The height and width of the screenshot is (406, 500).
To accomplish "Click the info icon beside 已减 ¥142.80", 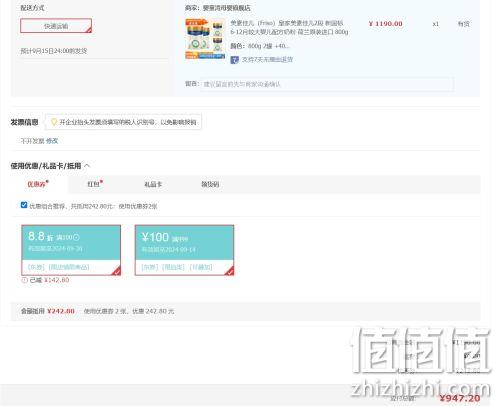I will [24, 280].
